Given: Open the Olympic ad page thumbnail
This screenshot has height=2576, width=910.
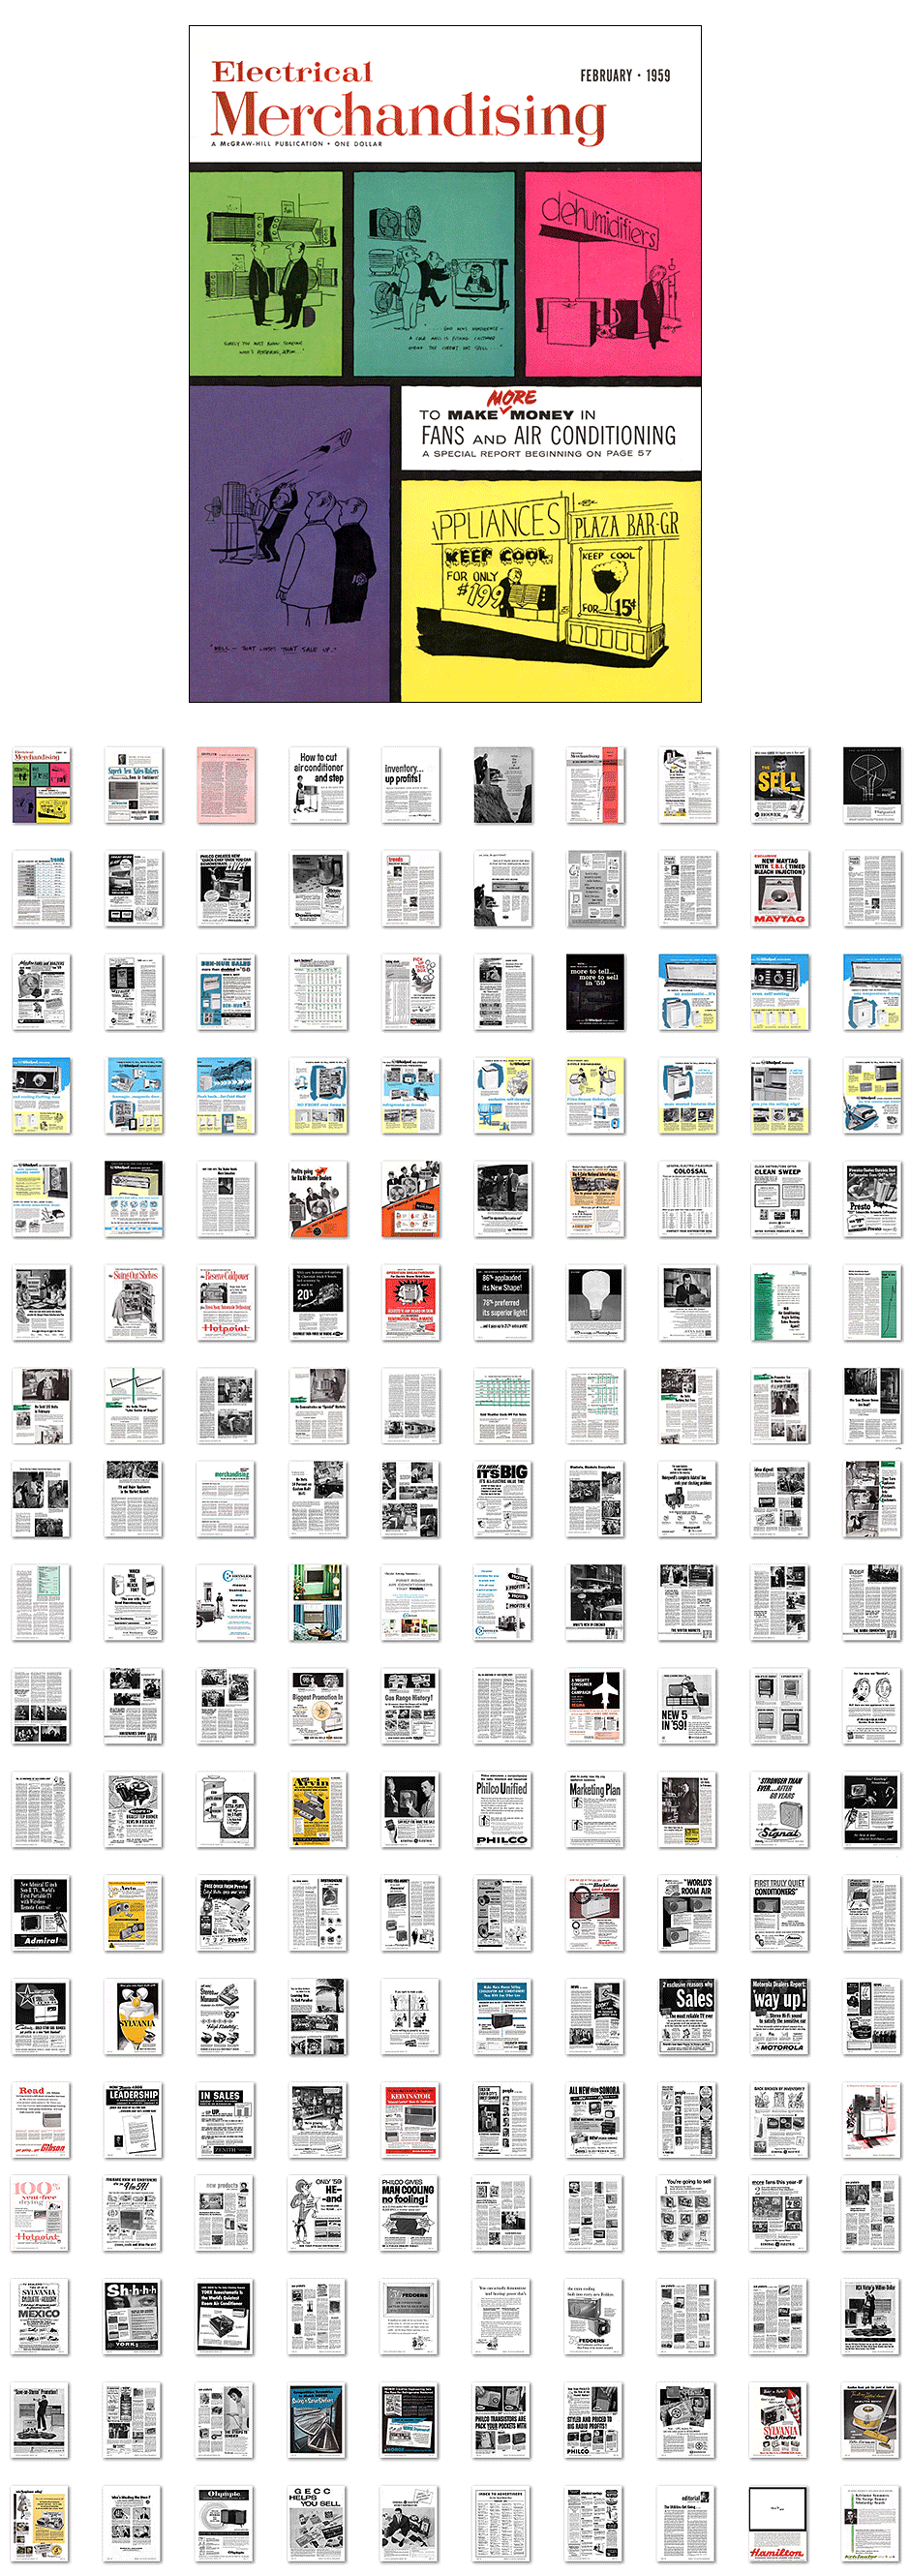Looking at the screenshot, I should pos(226,2525).
